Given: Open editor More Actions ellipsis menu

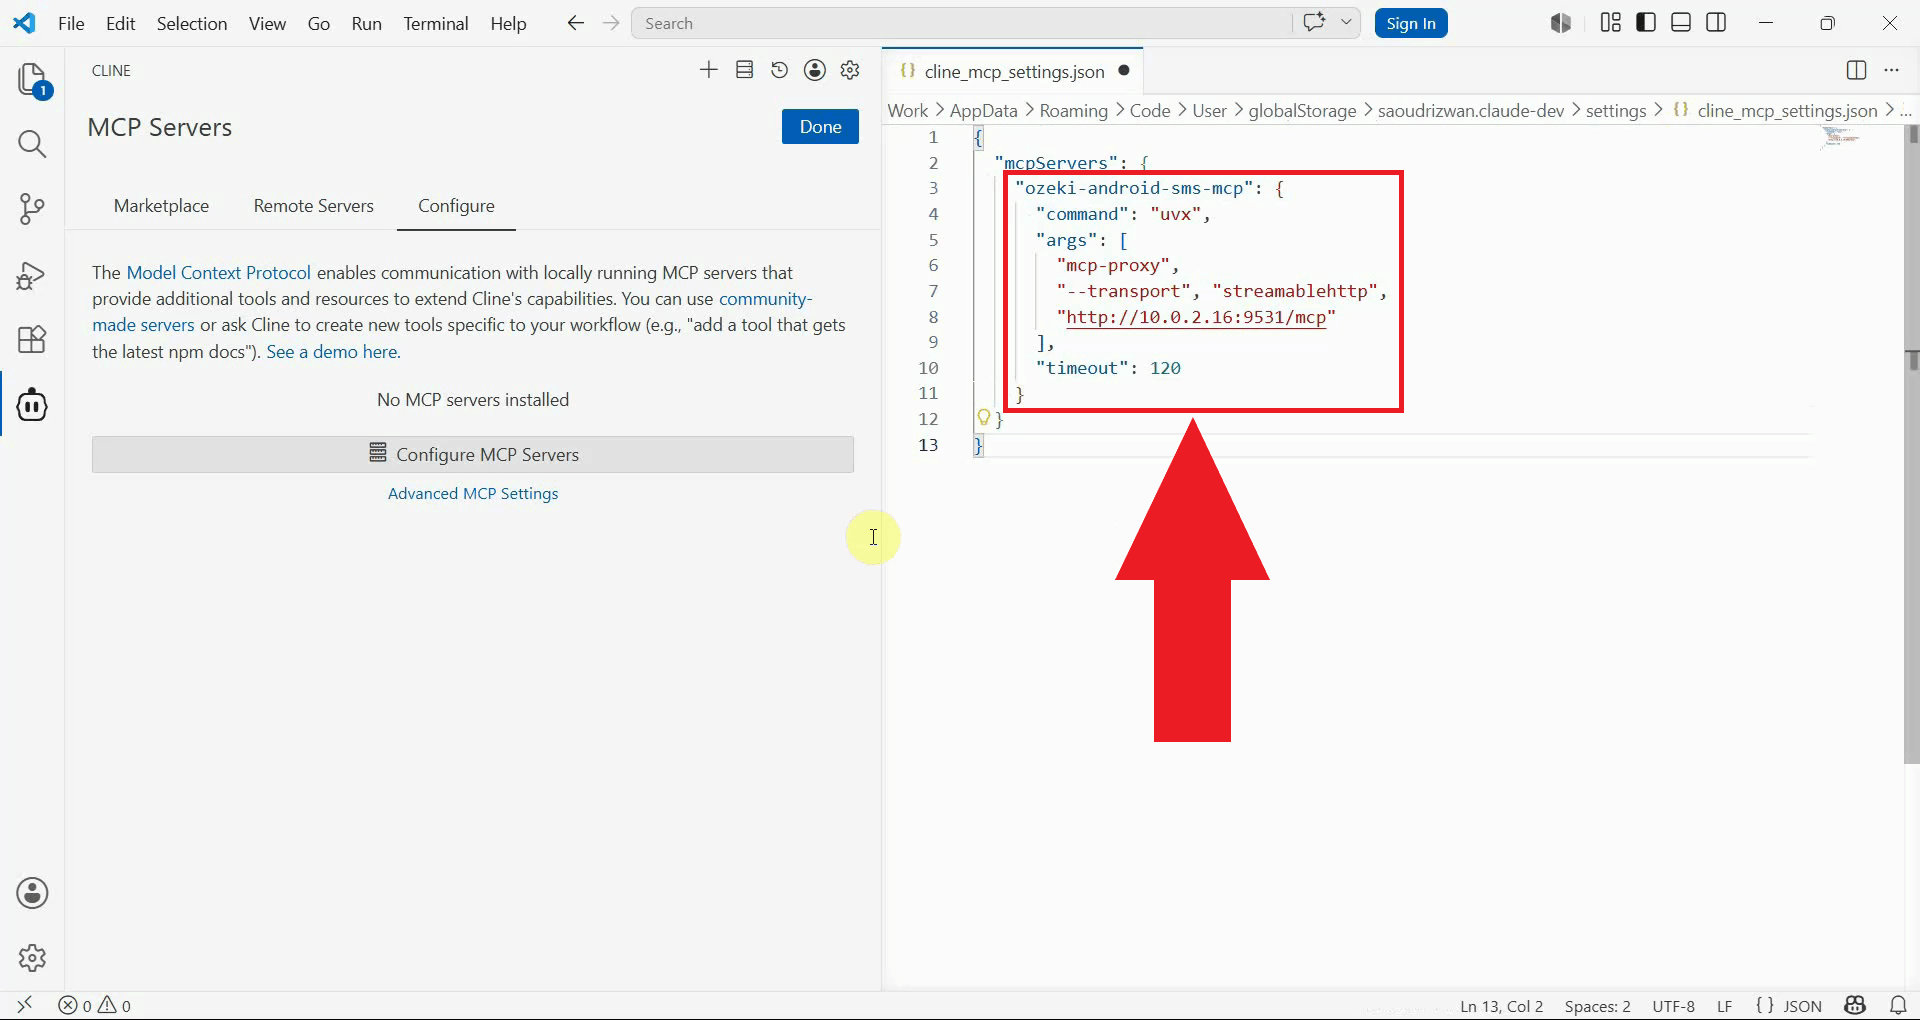Looking at the screenshot, I should pyautogui.click(x=1891, y=70).
